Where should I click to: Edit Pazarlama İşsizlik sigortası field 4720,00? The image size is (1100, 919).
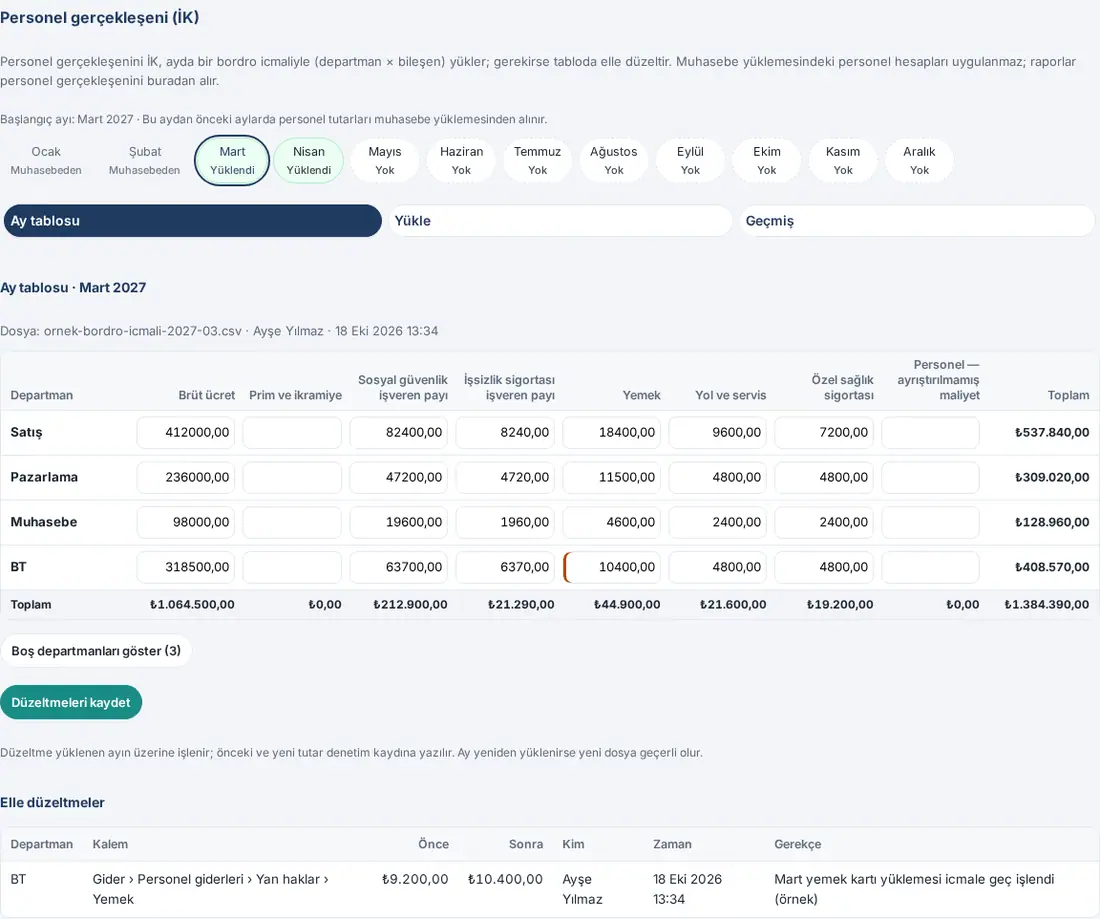[x=506, y=478]
